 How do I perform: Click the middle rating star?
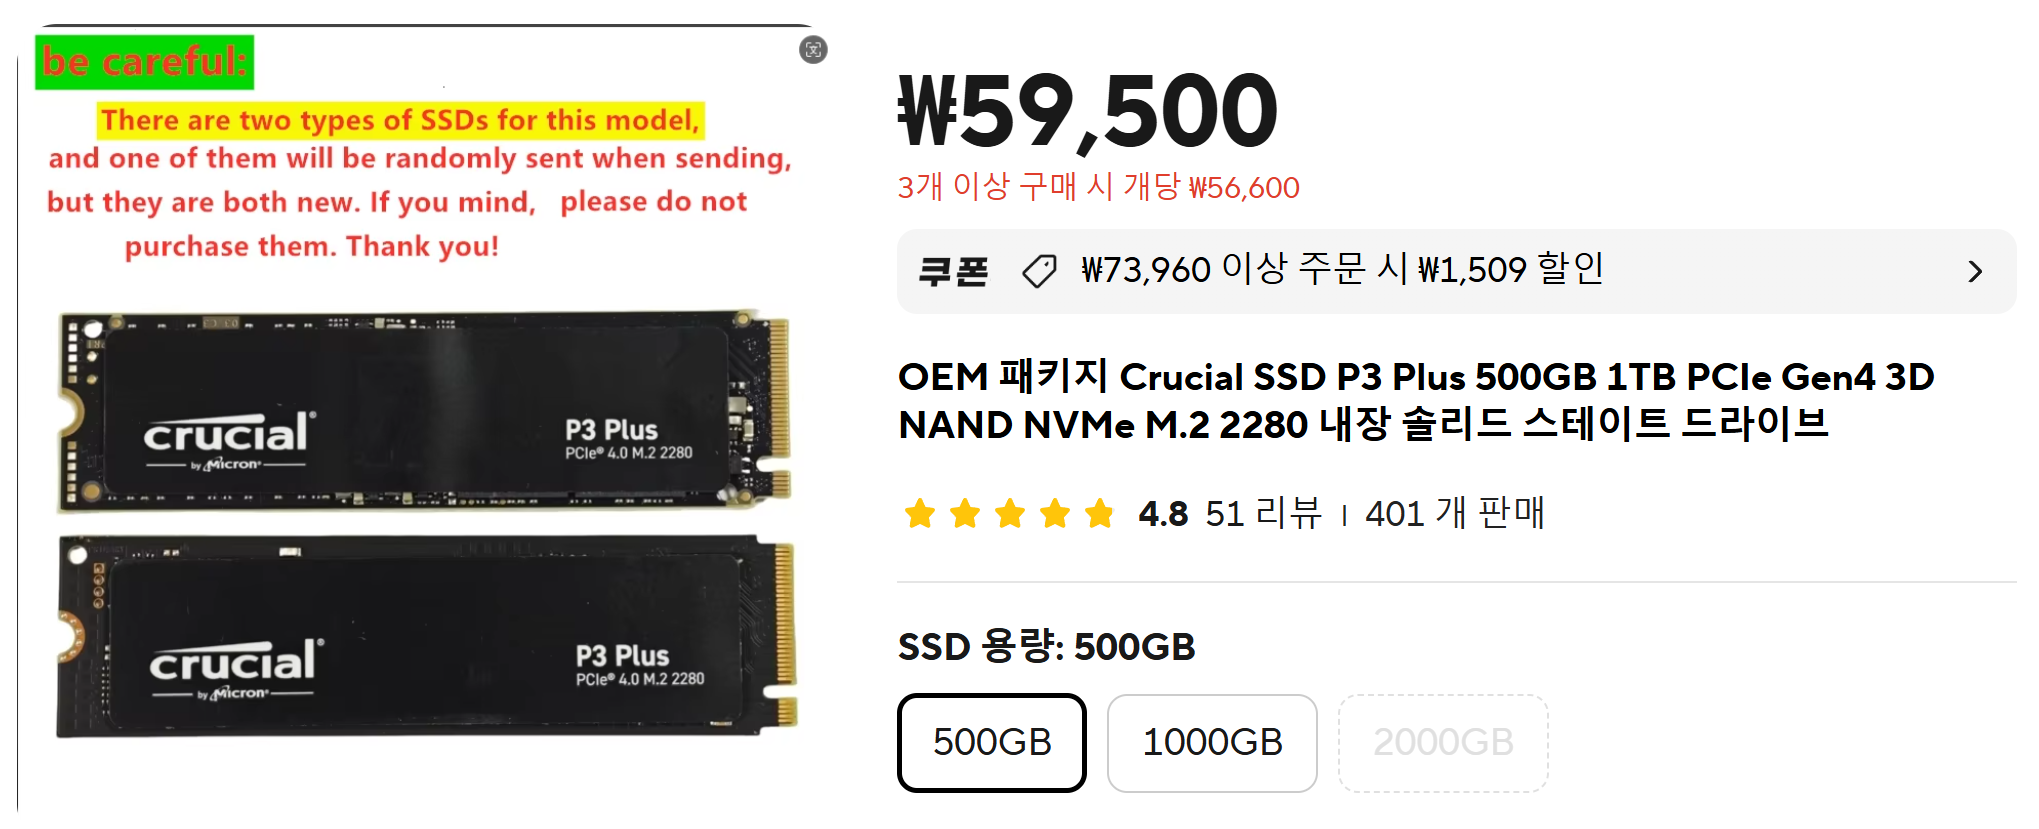1010,514
